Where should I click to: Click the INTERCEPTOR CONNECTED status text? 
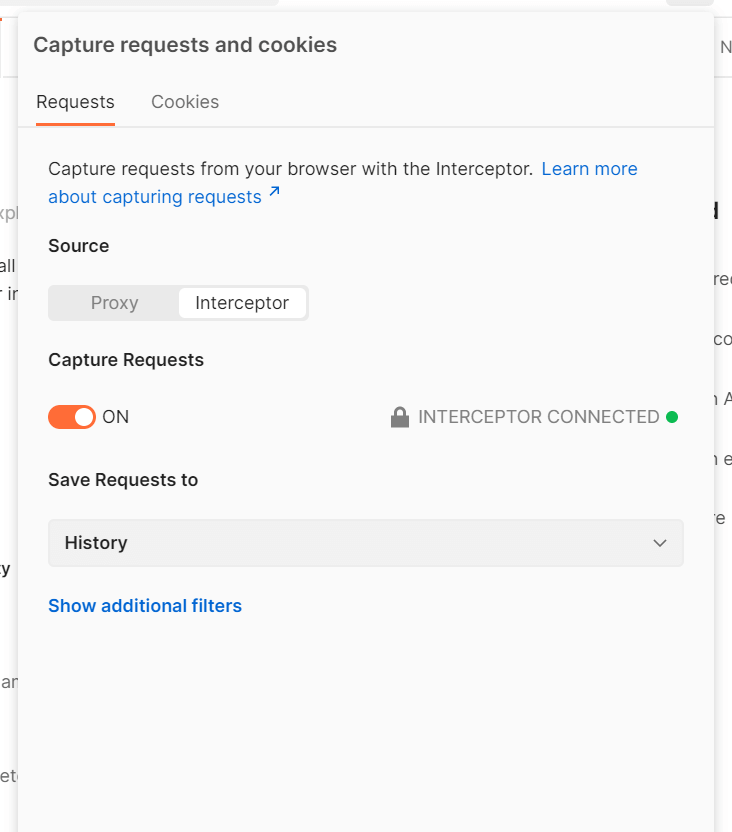coord(538,417)
